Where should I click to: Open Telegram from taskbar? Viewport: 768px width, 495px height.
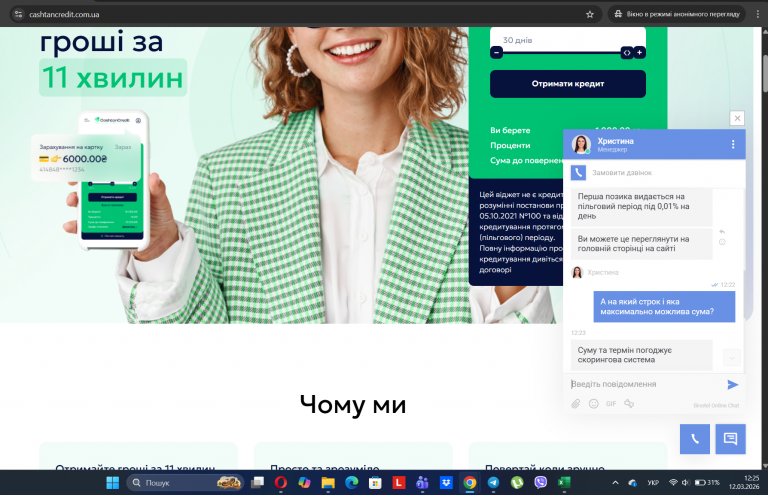tap(493, 483)
